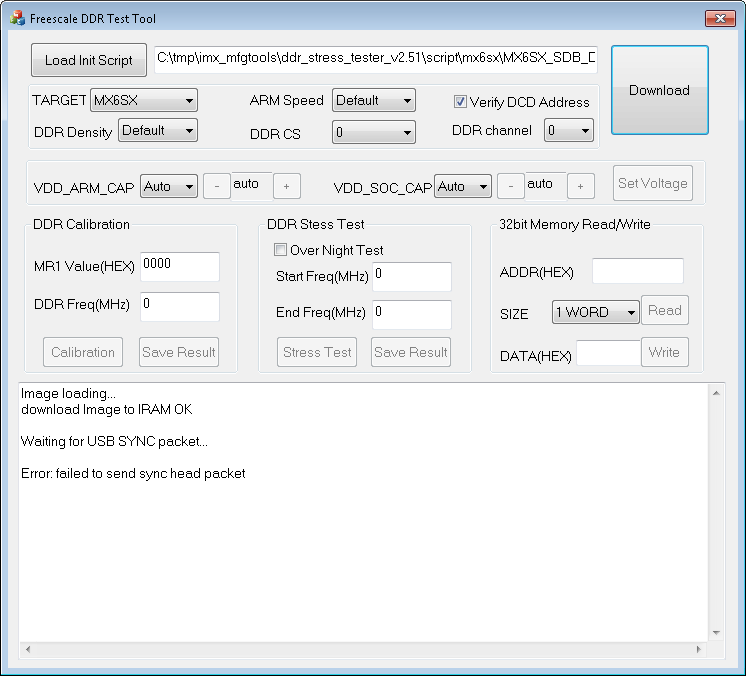Click Save Result under DDR Calibration

point(179,352)
